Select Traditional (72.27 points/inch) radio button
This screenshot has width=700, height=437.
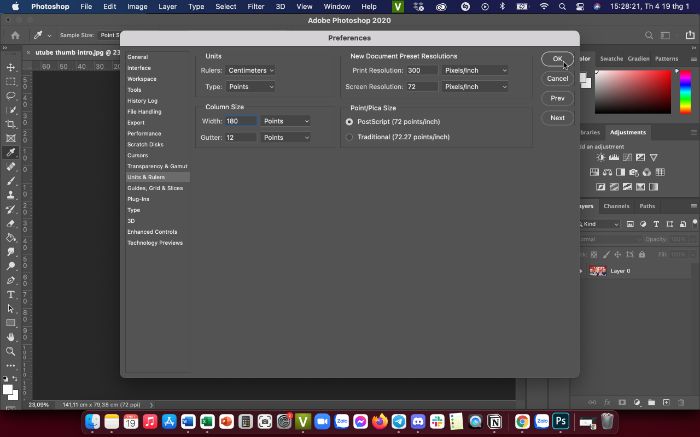tap(349, 137)
